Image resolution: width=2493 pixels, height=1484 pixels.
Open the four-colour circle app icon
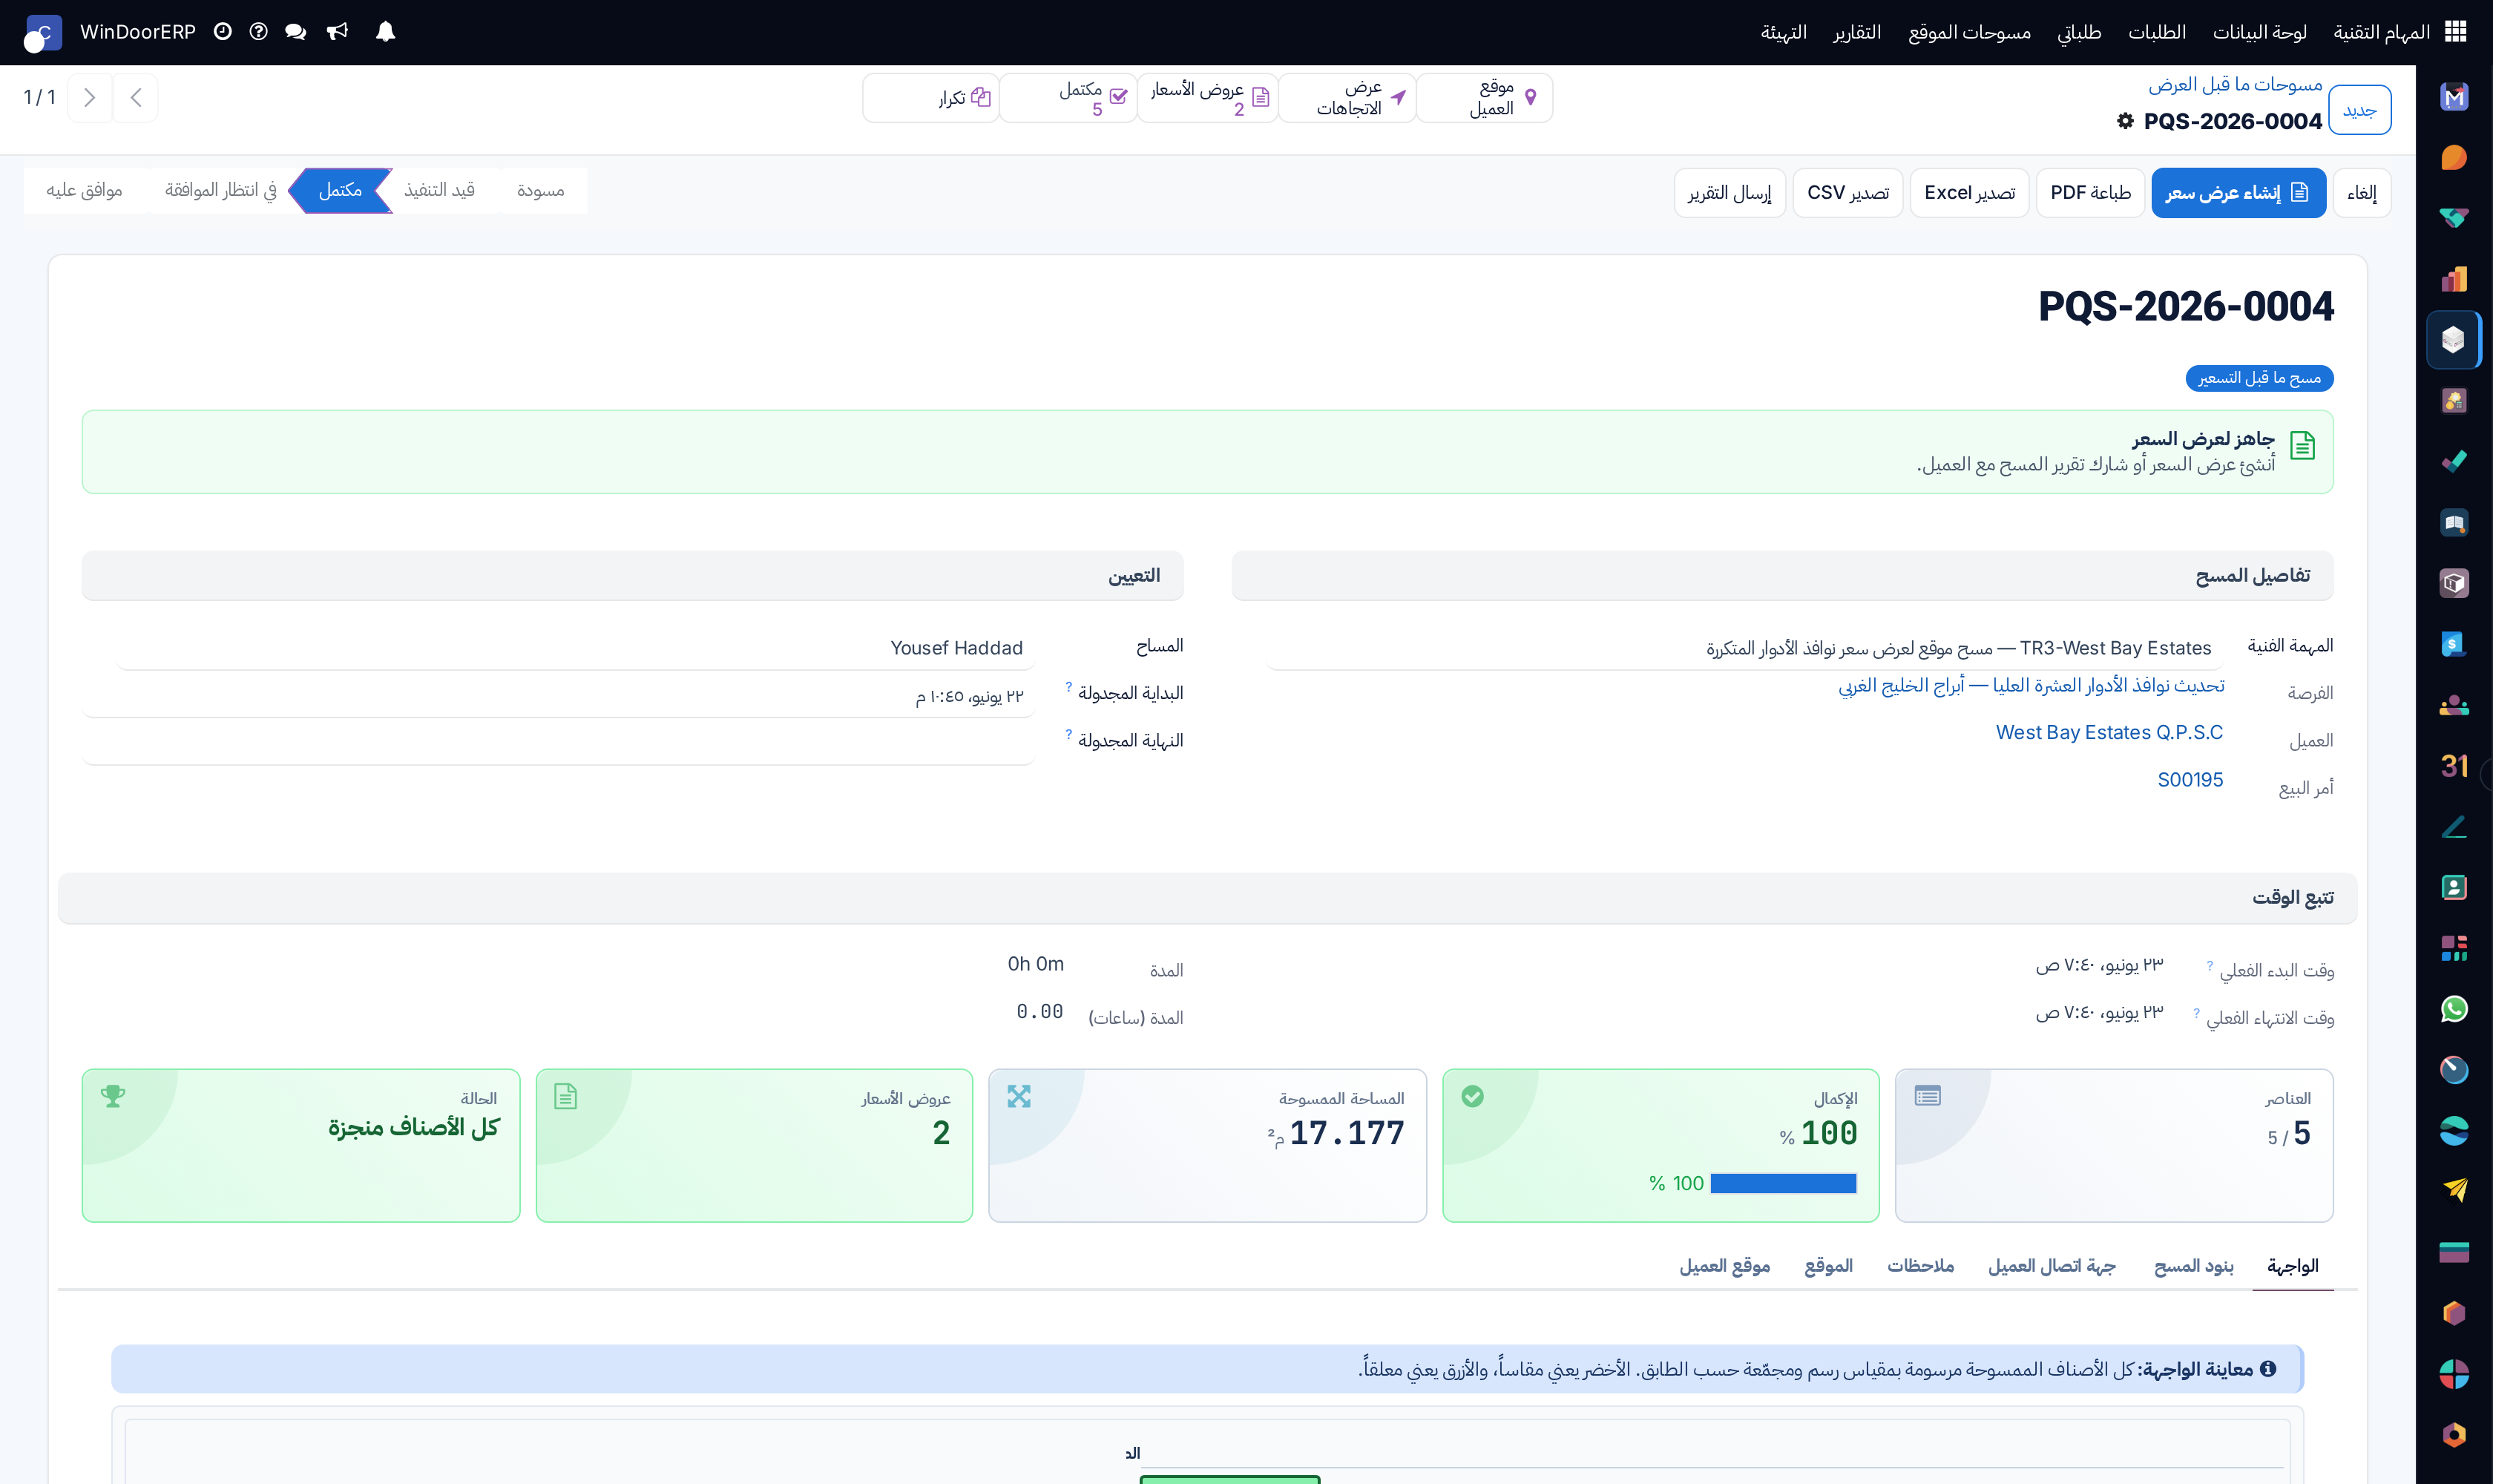[2453, 1374]
